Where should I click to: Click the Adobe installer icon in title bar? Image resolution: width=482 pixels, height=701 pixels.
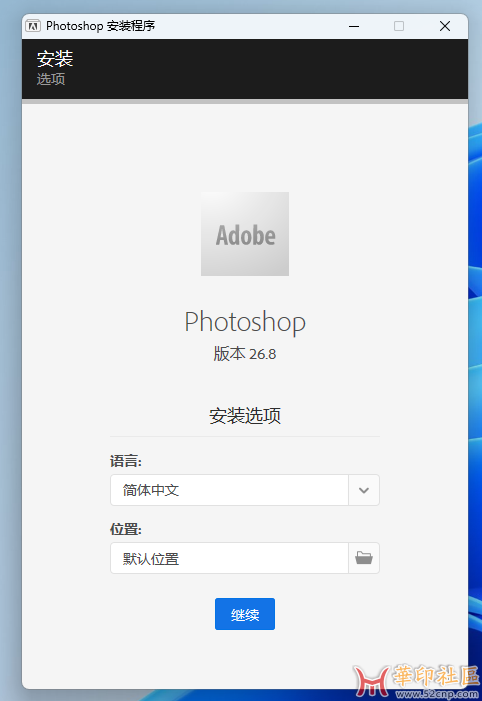click(33, 26)
